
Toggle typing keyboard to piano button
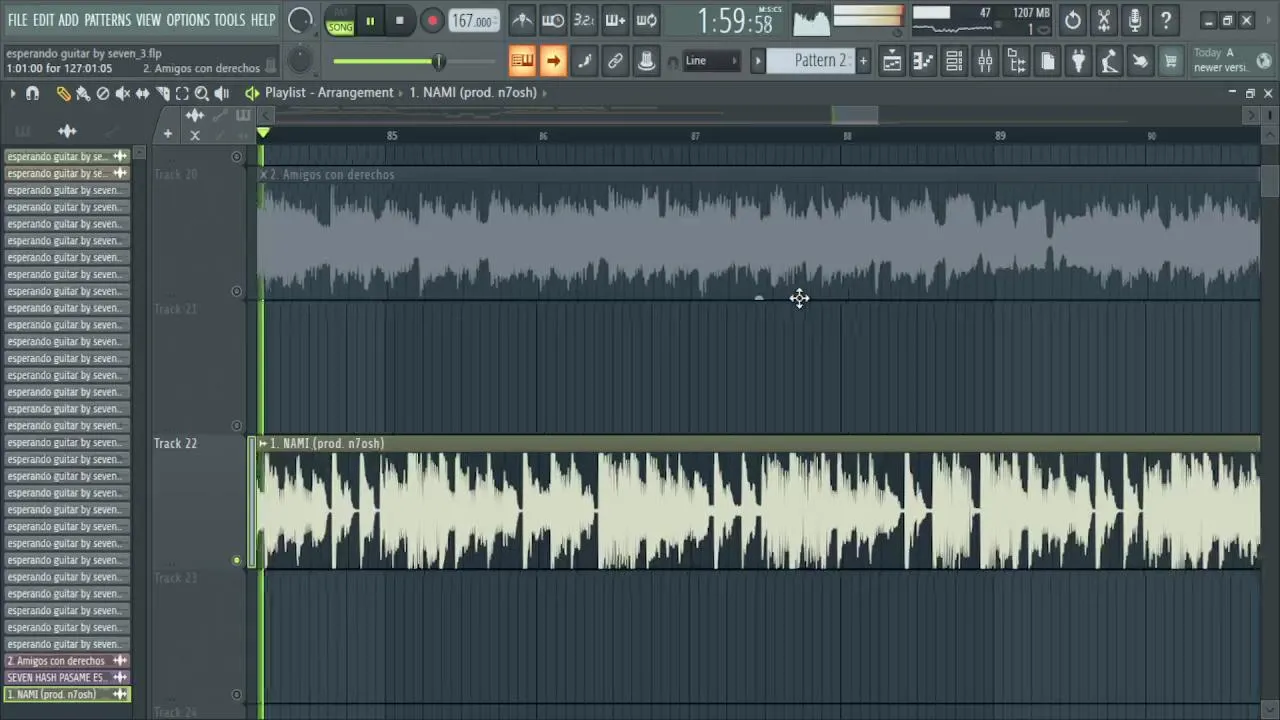click(522, 61)
